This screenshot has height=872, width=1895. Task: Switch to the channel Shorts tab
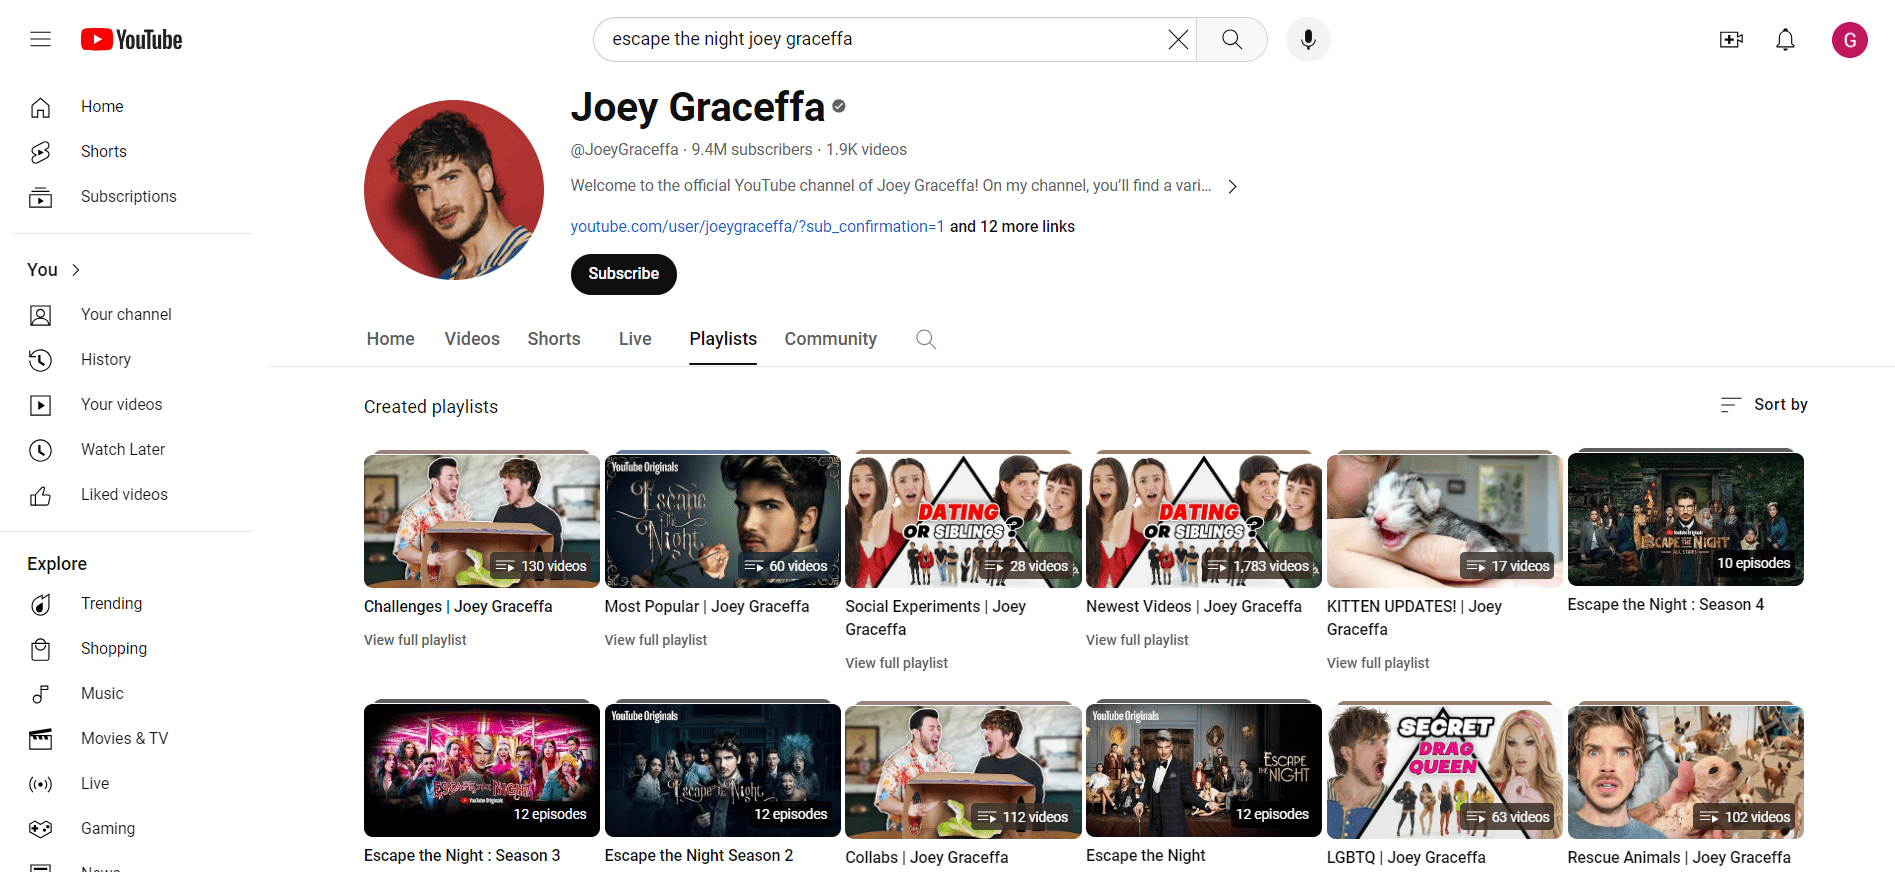[554, 339]
